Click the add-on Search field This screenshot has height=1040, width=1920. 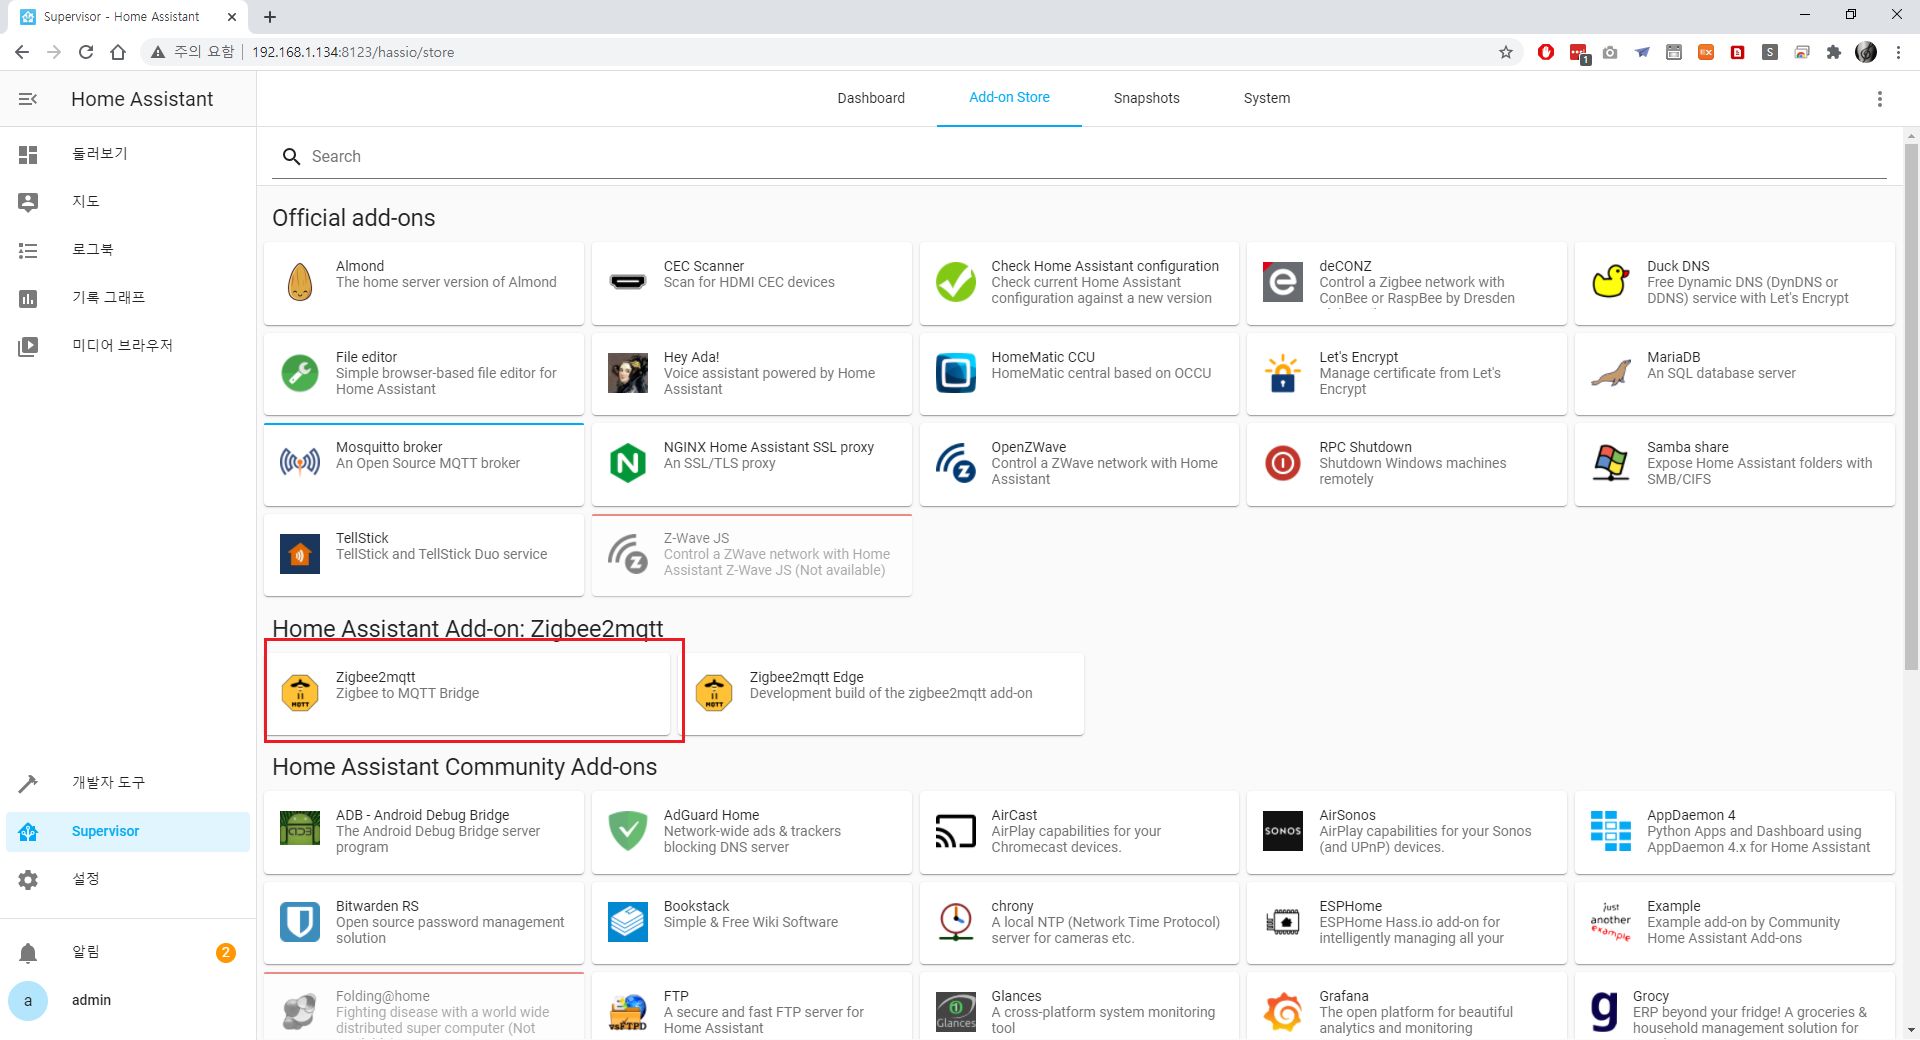(x=1079, y=157)
